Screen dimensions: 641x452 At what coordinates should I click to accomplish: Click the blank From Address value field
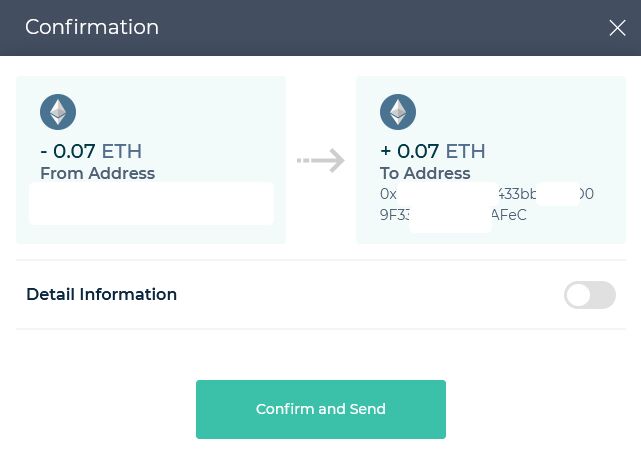tap(151, 203)
